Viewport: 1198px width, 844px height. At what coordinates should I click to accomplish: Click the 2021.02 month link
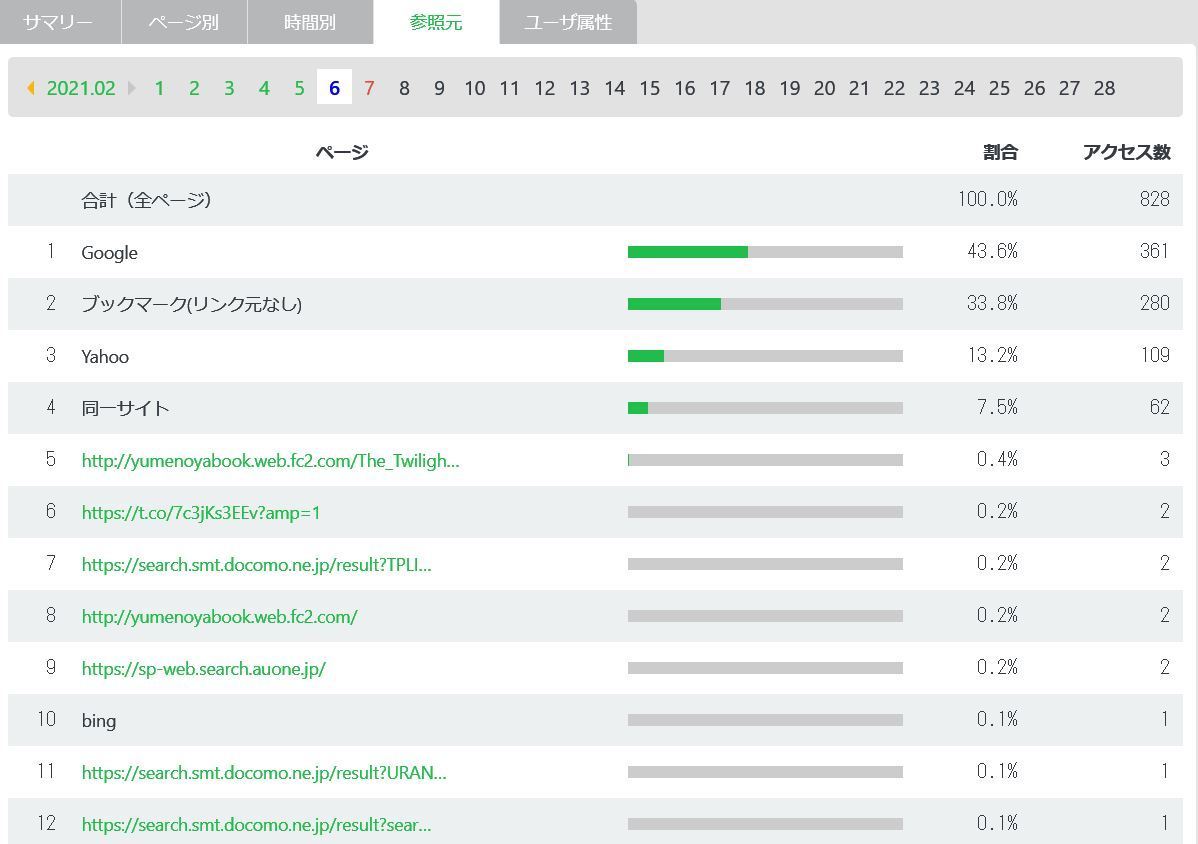pyautogui.click(x=81, y=88)
